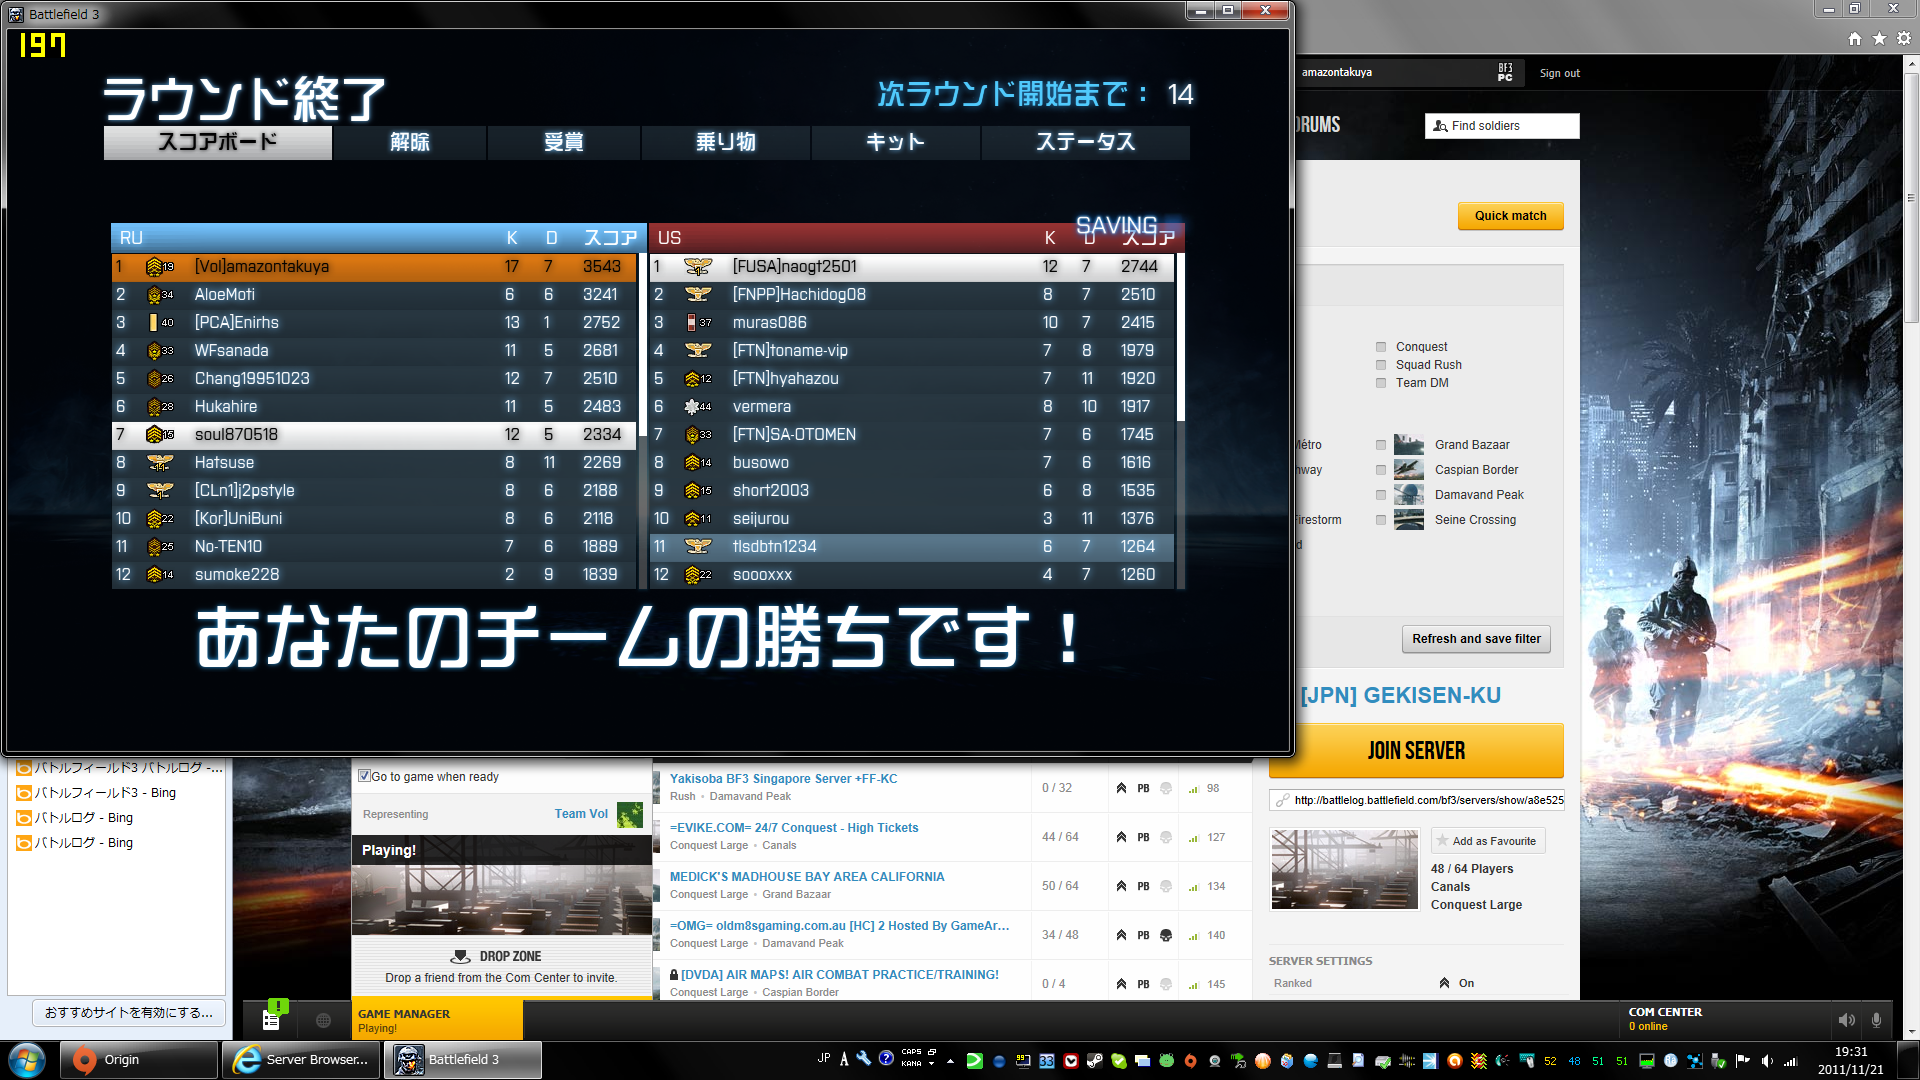
Task: Open the browser tools gear icon
Action: pyautogui.click(x=1904, y=38)
